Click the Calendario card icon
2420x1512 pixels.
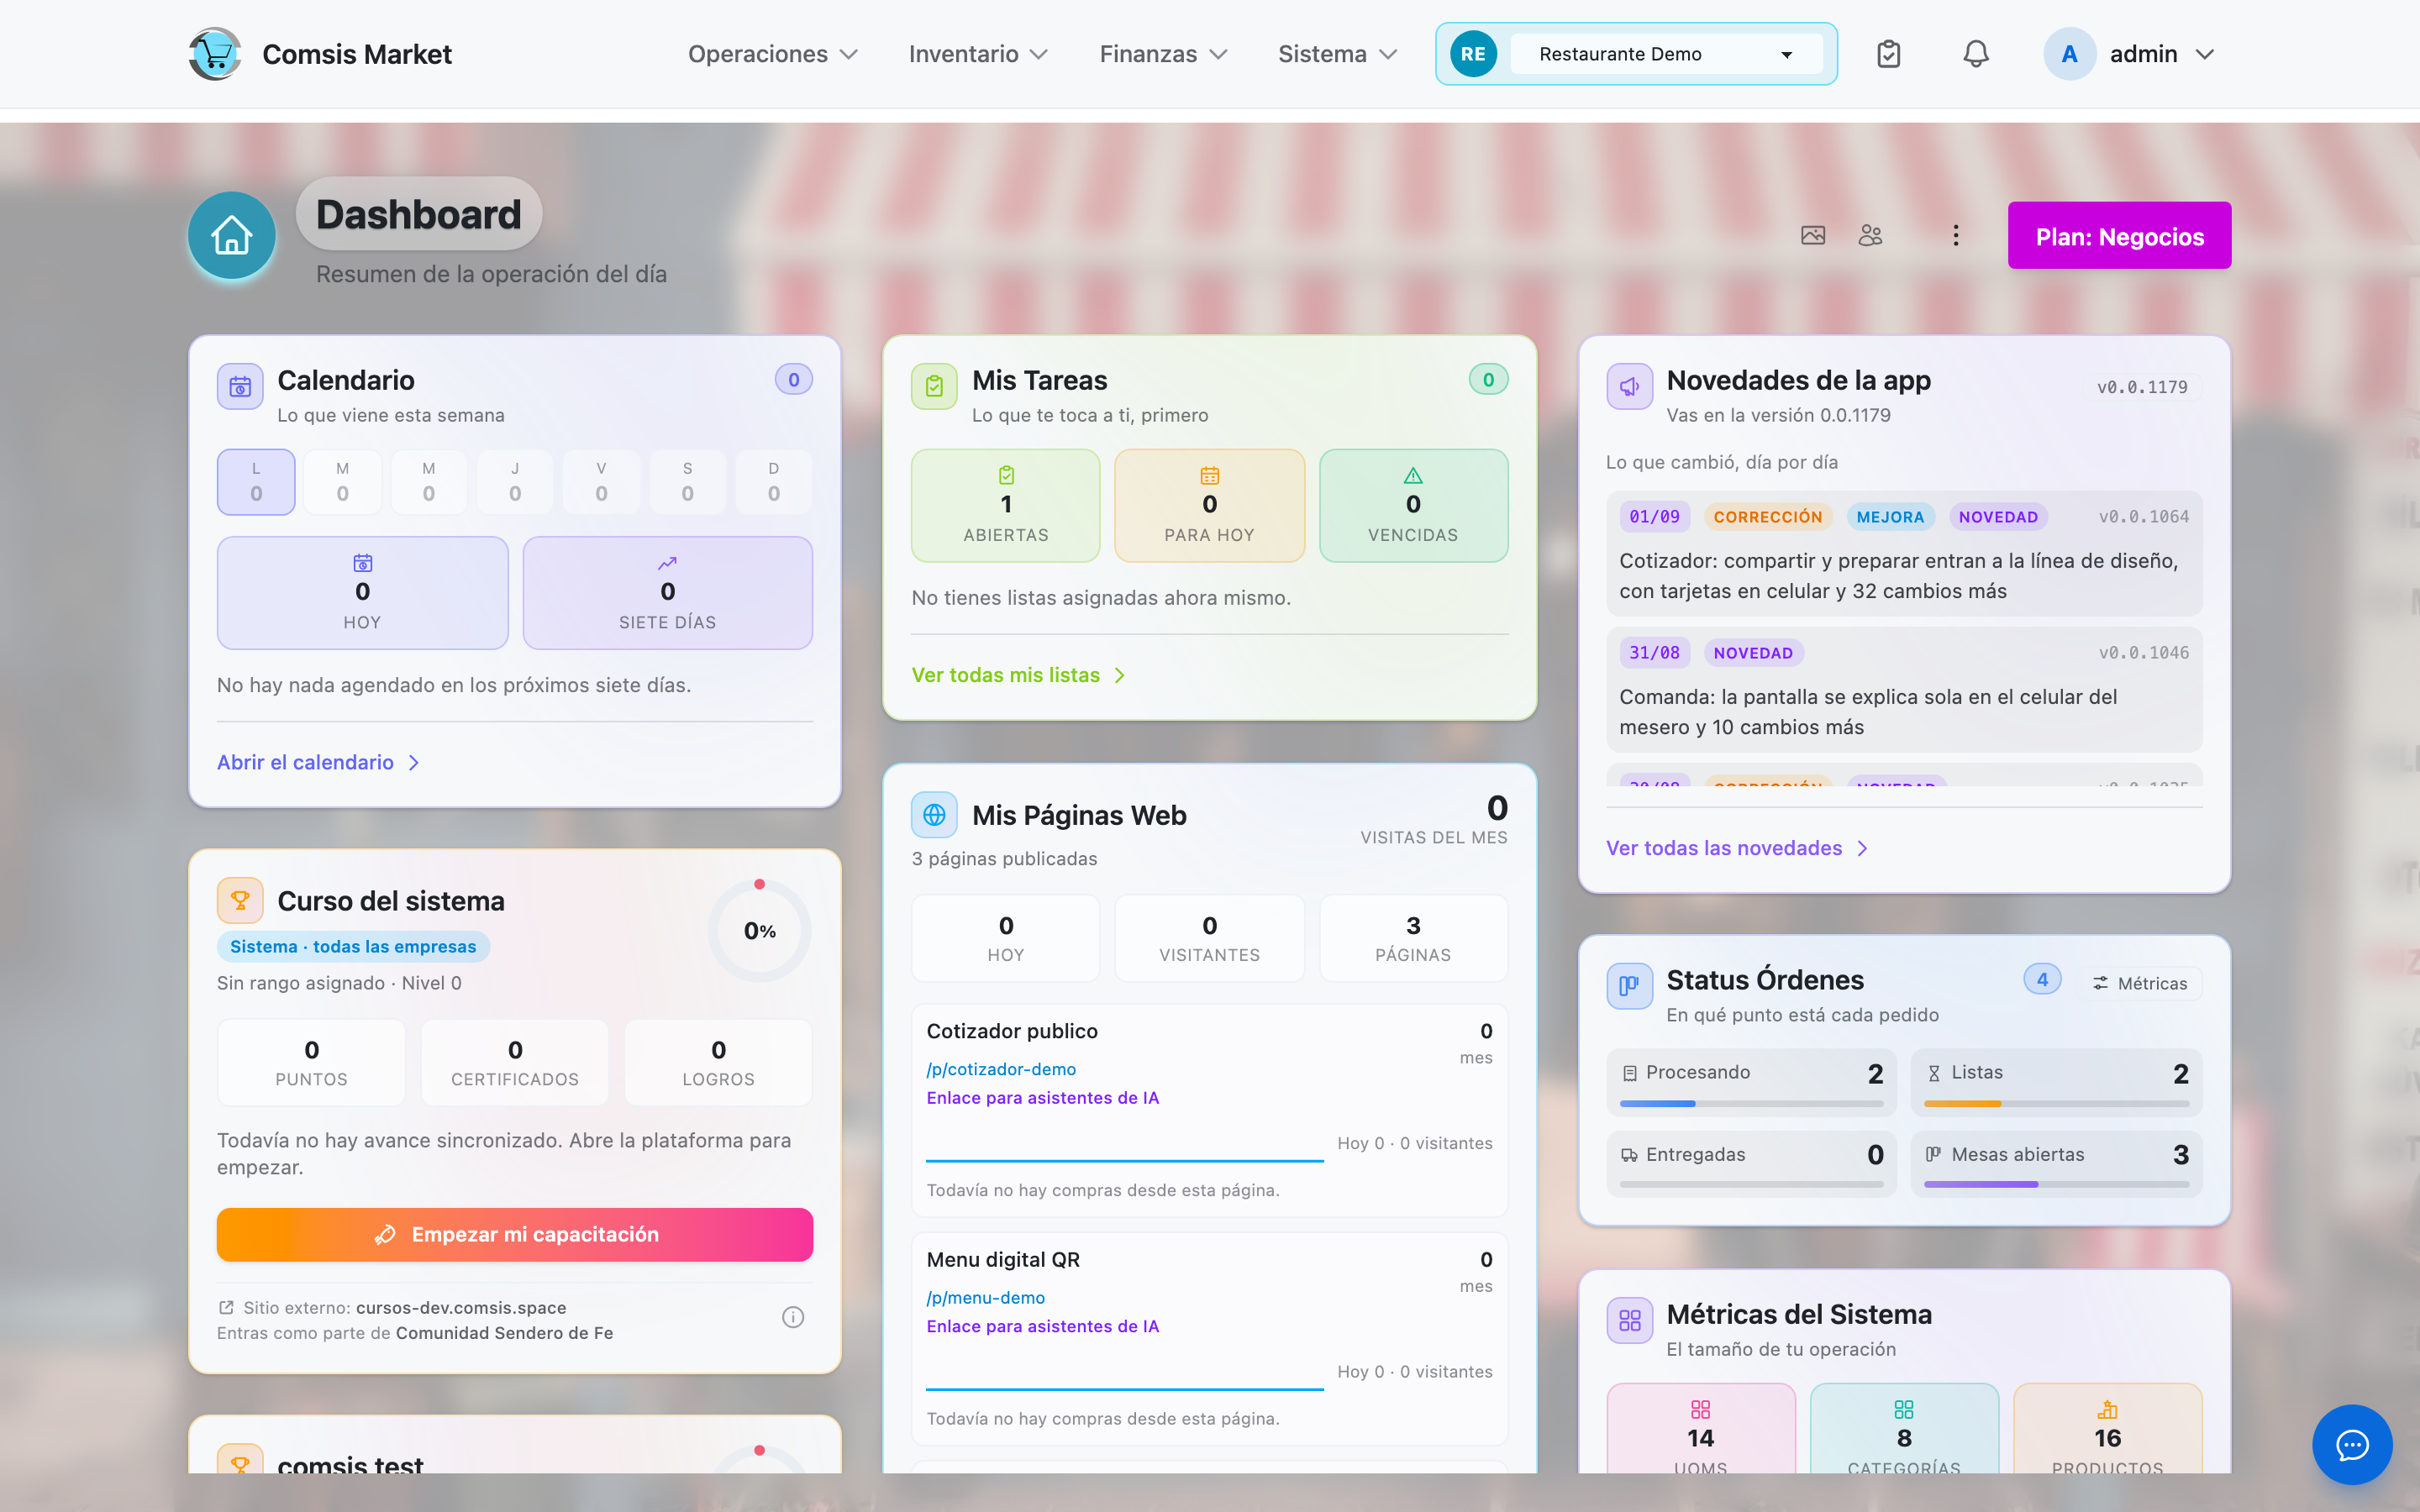pyautogui.click(x=240, y=387)
